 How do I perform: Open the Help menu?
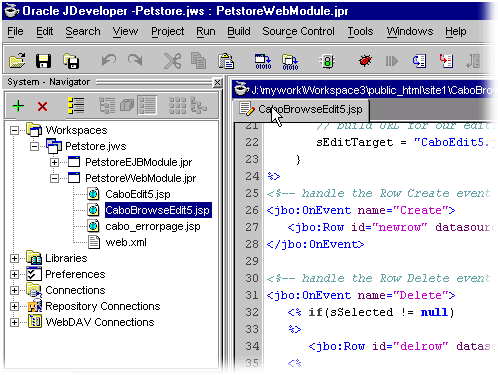click(x=456, y=31)
